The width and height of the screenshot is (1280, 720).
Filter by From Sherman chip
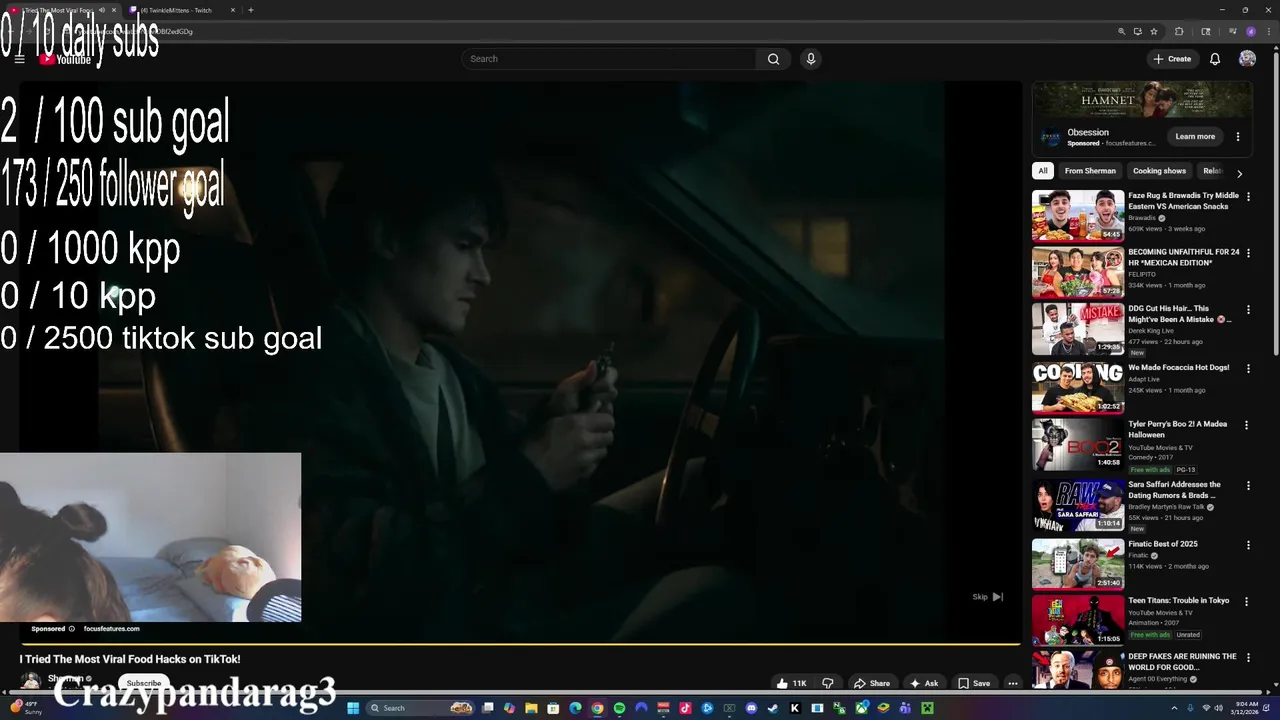click(x=1090, y=171)
